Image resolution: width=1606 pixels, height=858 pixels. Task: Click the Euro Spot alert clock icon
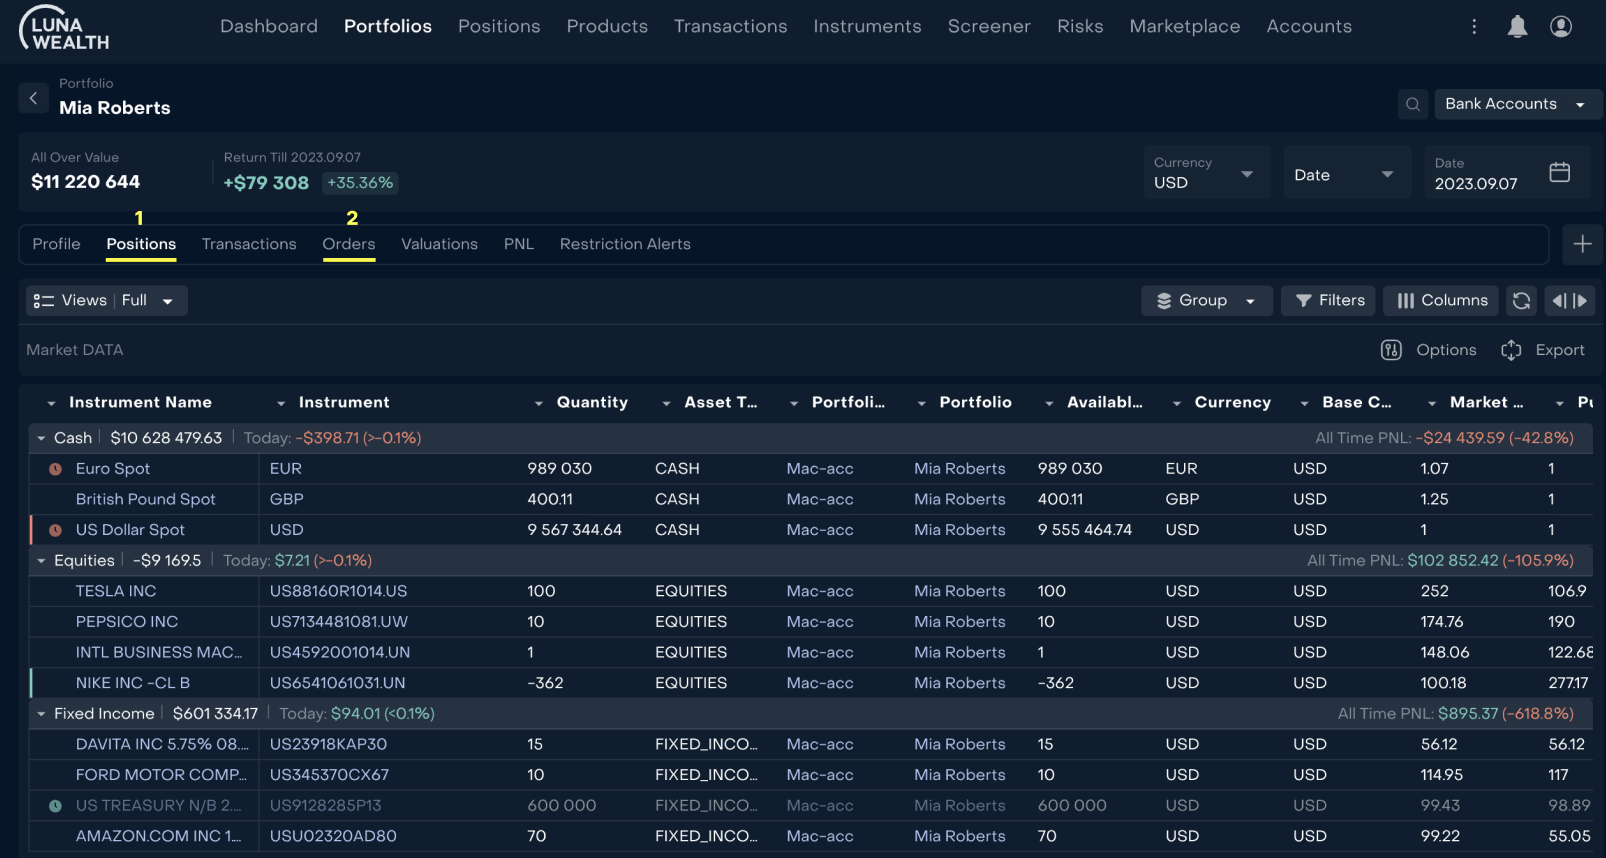coord(55,469)
